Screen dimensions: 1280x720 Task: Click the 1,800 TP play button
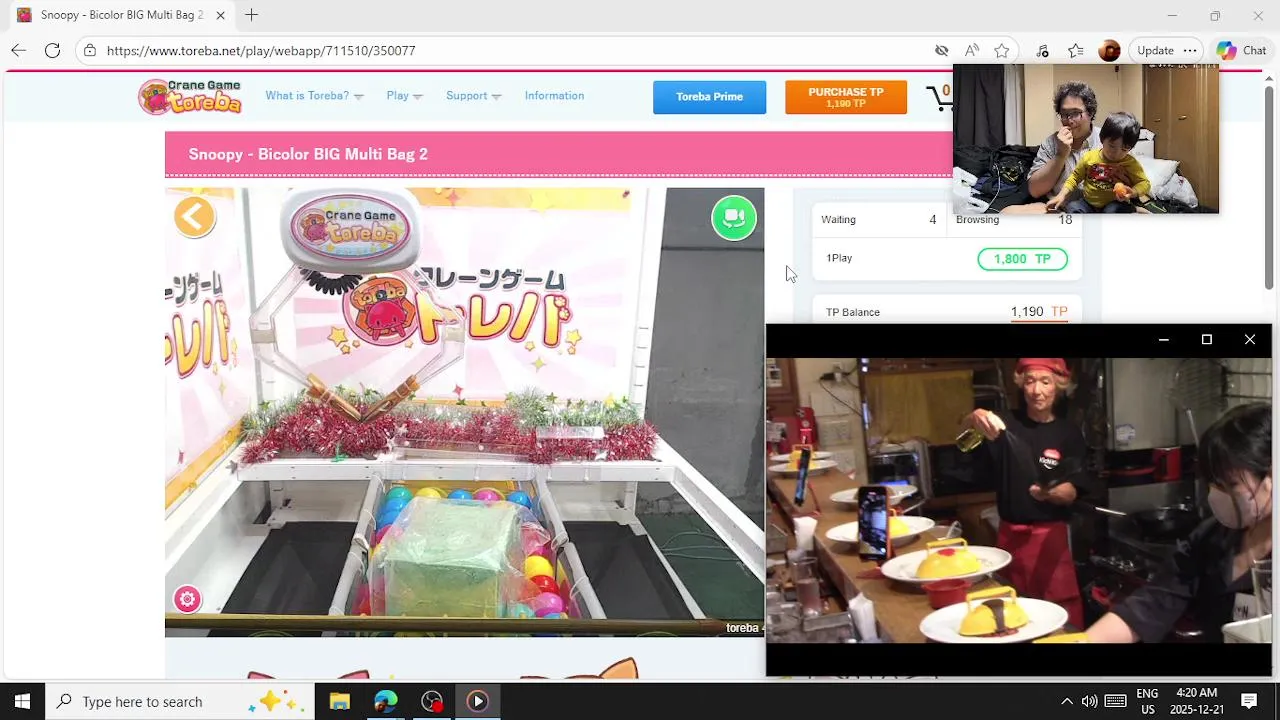pyautogui.click(x=1022, y=259)
